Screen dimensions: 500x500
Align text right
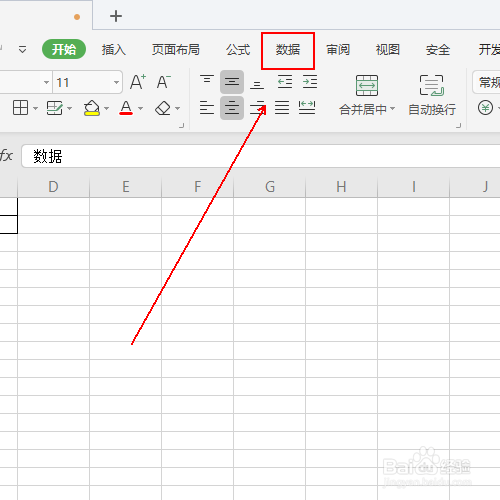click(x=257, y=108)
